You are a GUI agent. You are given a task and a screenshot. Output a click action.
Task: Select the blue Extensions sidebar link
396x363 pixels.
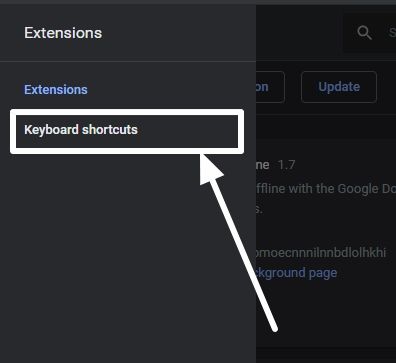pos(56,90)
